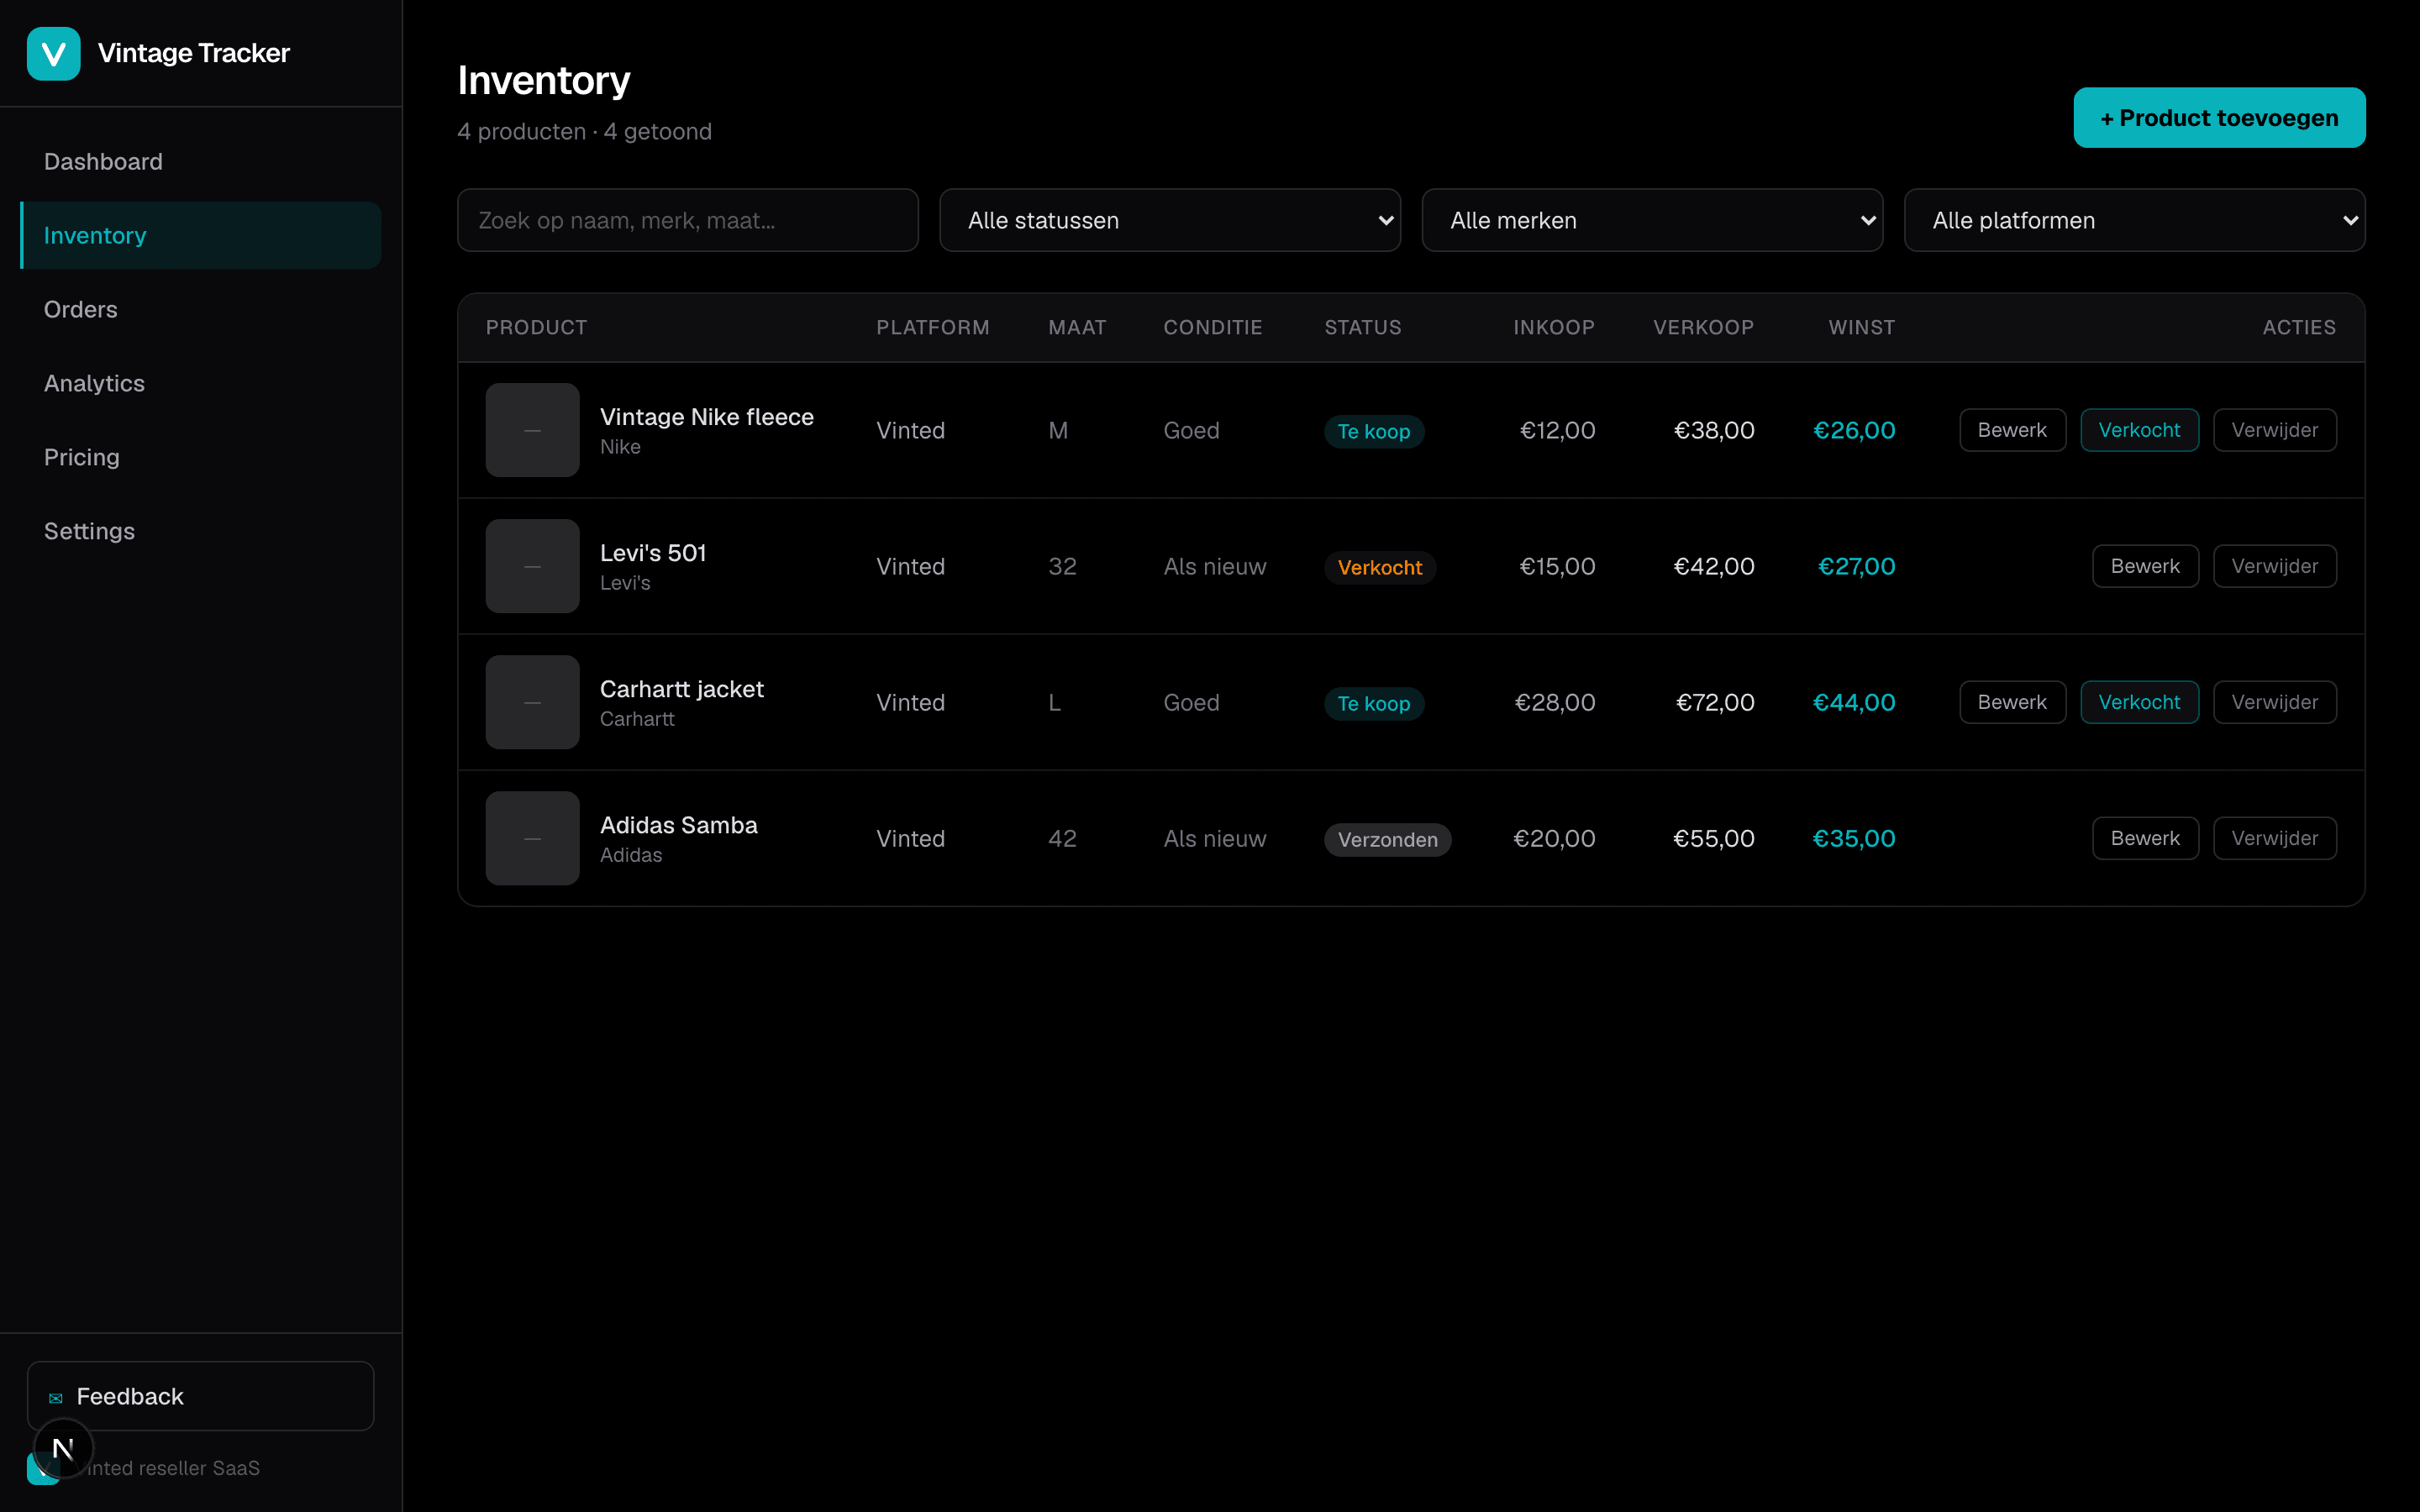Image resolution: width=2420 pixels, height=1512 pixels.
Task: Click the €72,00 sale price
Action: click(1715, 702)
